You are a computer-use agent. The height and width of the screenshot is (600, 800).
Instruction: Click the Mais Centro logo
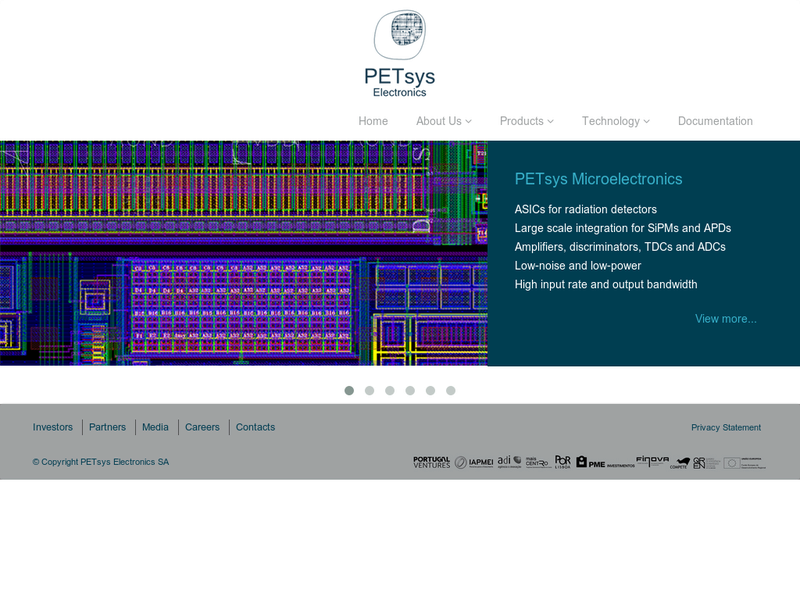click(x=538, y=462)
